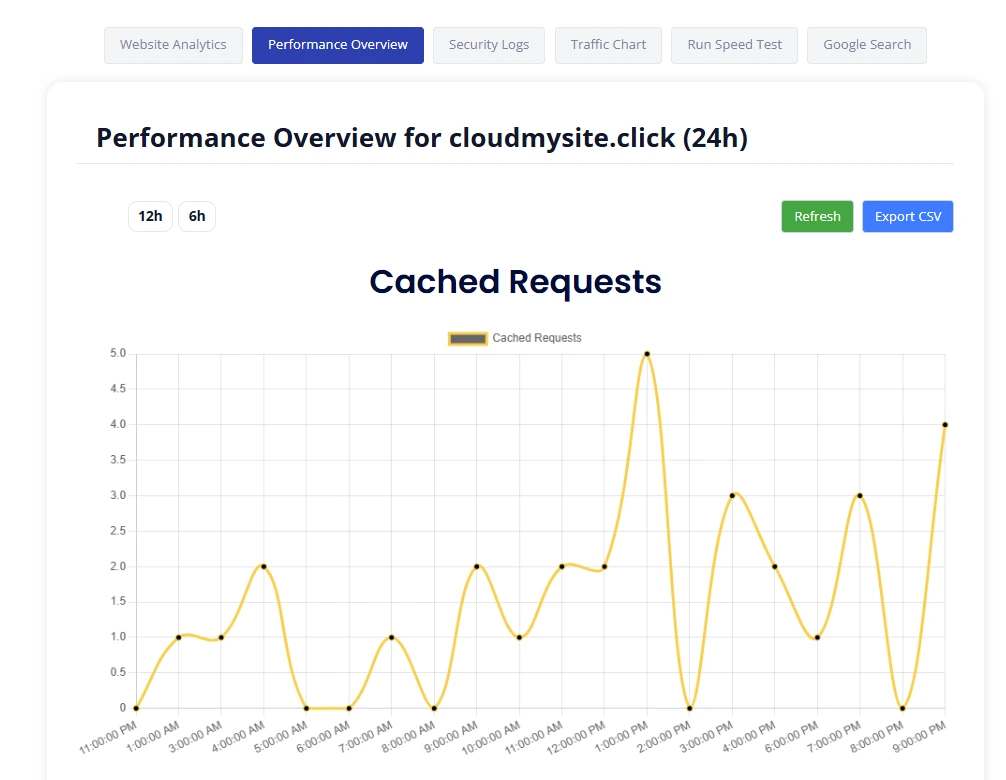Screen dimensions: 1006x780
Task: Click the 3:00 PM data point peak
Action: 732,494
